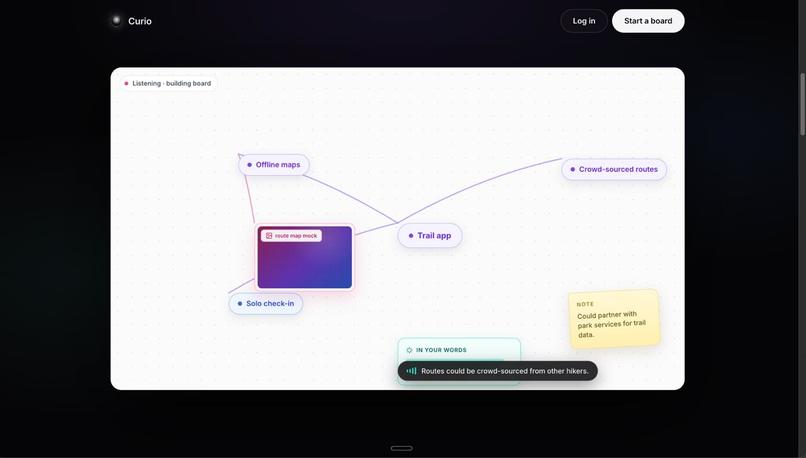Click the red recording dot in status badge
806x458 pixels.
[126, 83]
